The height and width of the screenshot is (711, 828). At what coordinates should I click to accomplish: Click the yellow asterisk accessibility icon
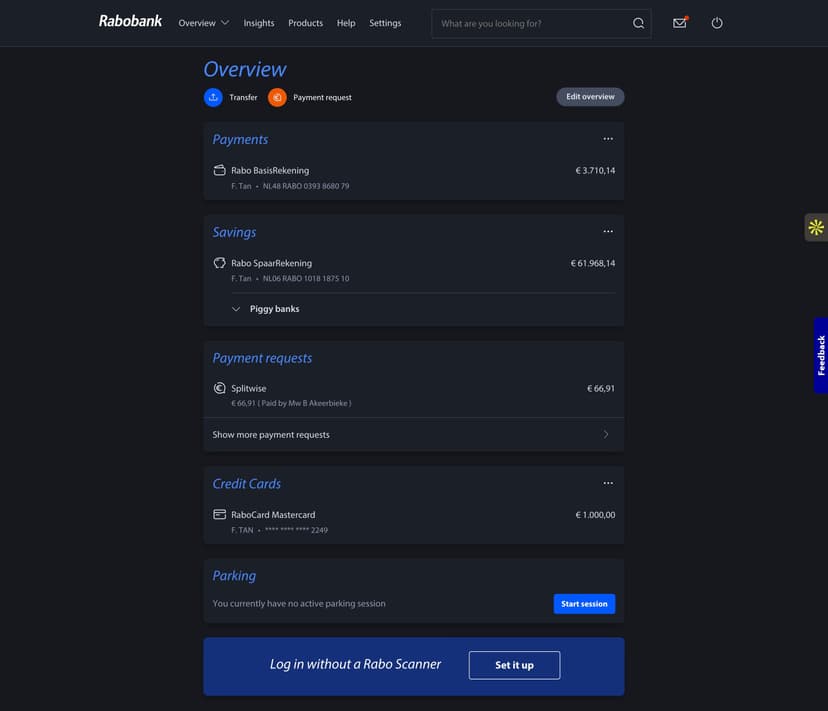click(x=815, y=227)
